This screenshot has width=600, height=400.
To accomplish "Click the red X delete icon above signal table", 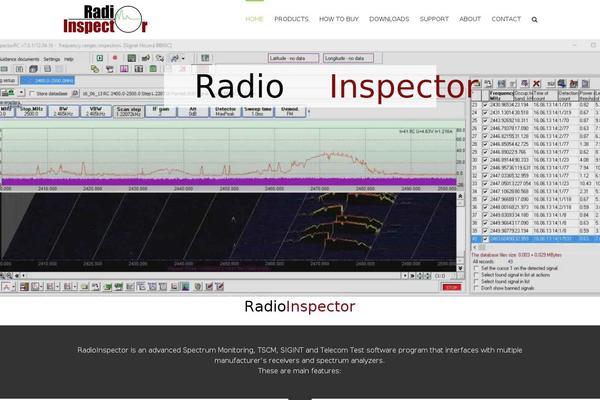I will tap(536, 83).
